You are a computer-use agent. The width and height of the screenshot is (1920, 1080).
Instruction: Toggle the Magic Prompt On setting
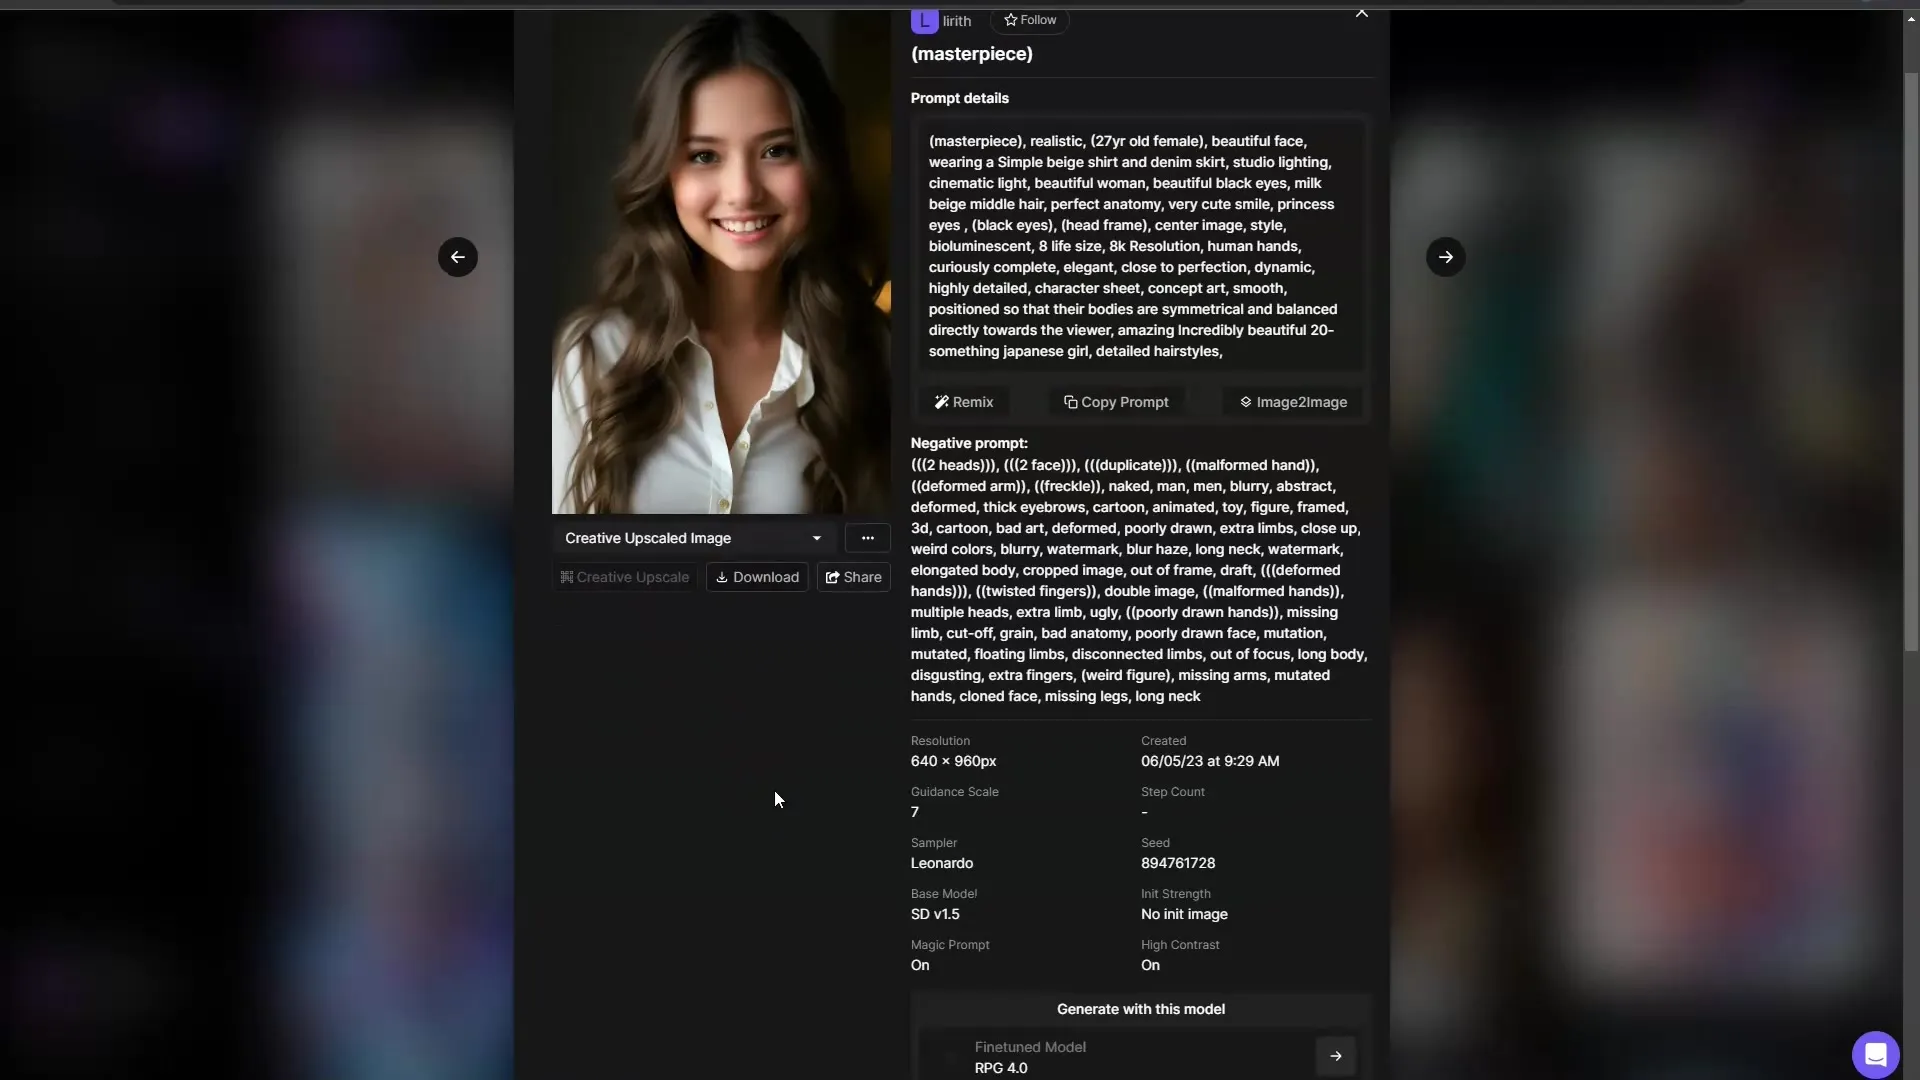coord(919,965)
